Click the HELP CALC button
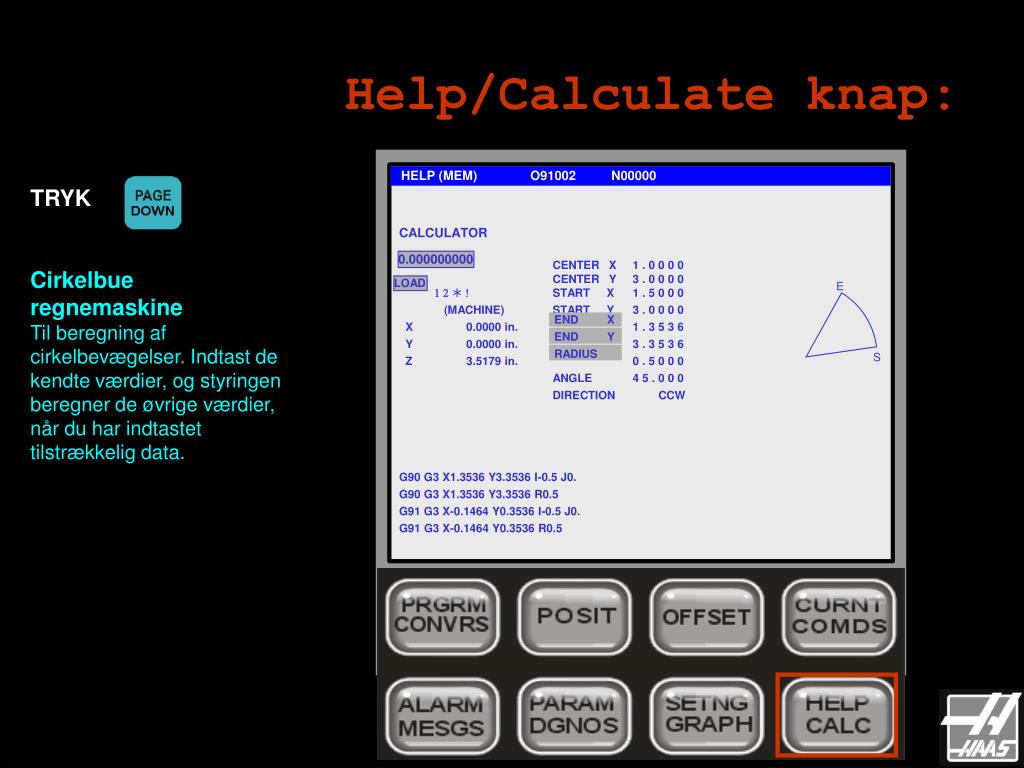 click(x=837, y=716)
